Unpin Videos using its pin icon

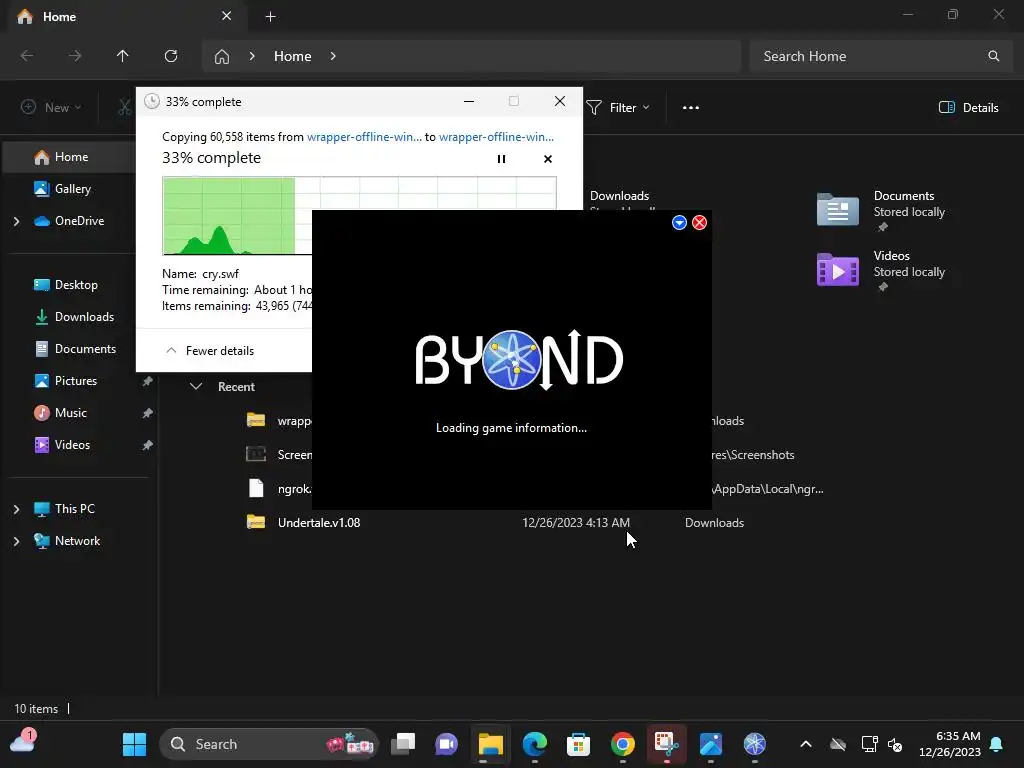(x=148, y=445)
